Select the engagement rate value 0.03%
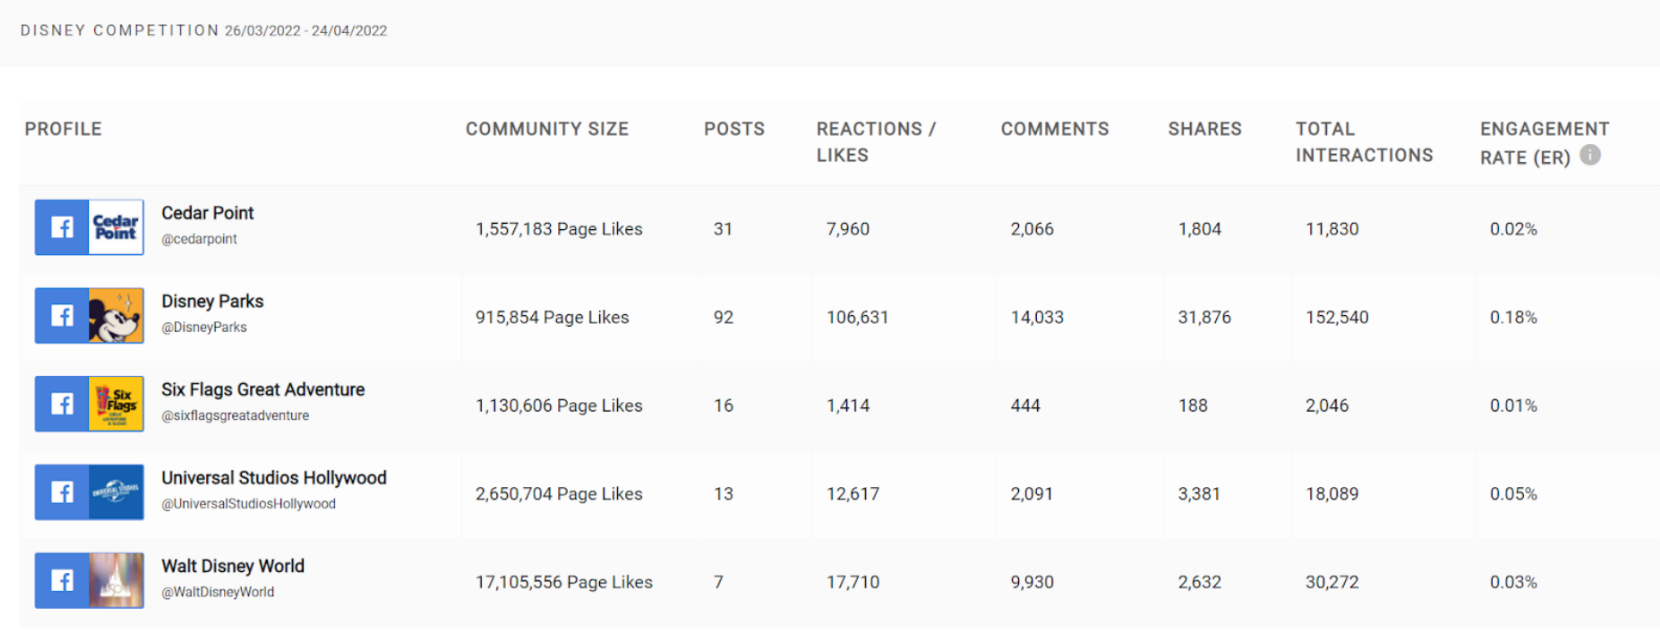Image resolution: width=1660 pixels, height=630 pixels. (x=1514, y=582)
